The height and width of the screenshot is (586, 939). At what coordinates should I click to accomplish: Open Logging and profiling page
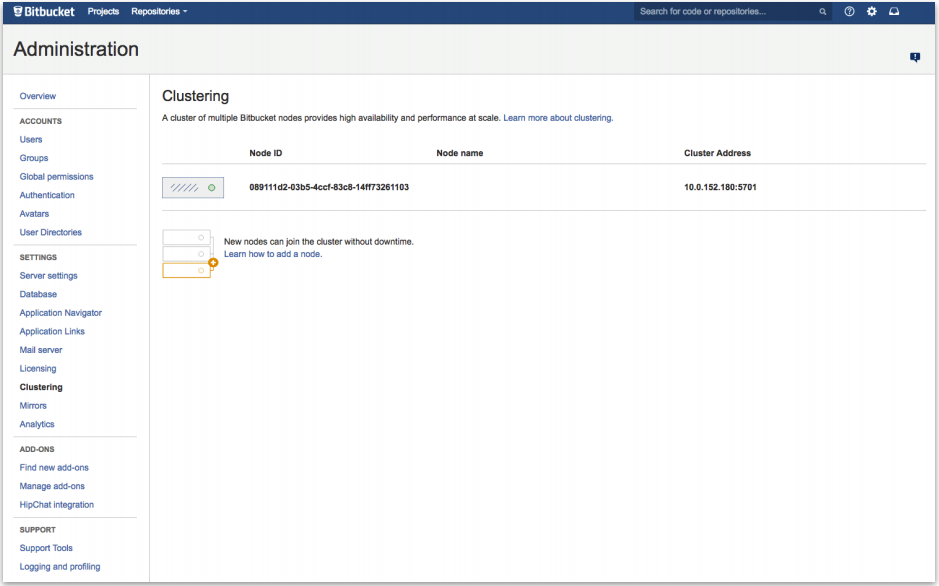[60, 567]
